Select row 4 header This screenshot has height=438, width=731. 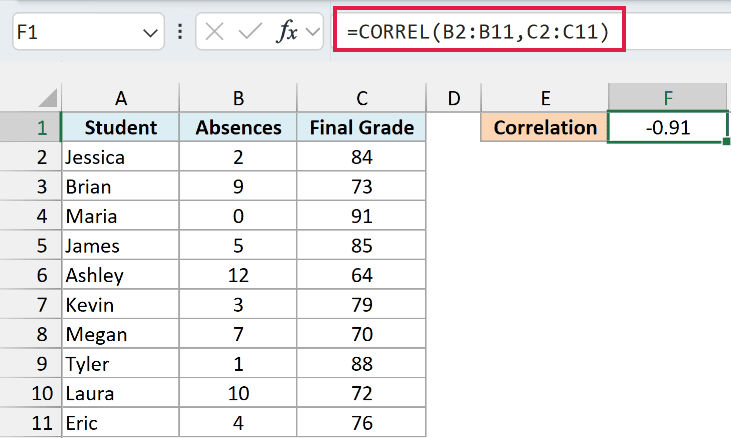click(31, 216)
